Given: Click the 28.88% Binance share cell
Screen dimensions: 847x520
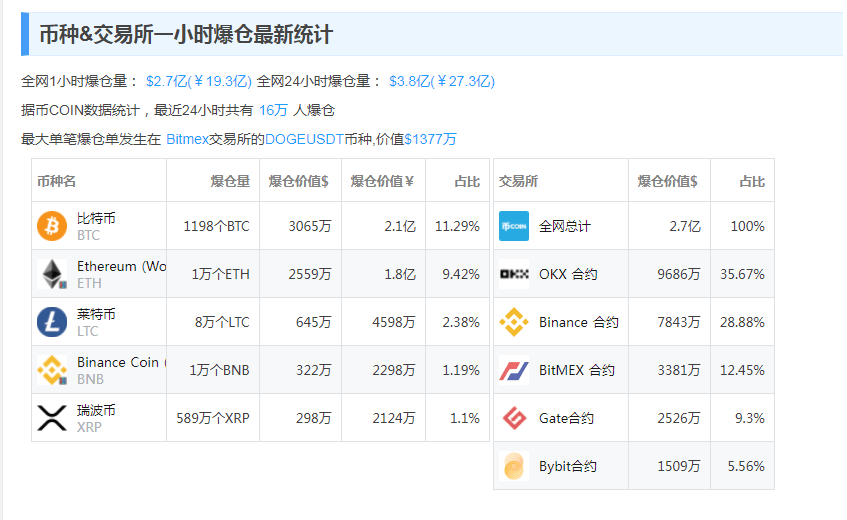Looking at the screenshot, I should (742, 322).
